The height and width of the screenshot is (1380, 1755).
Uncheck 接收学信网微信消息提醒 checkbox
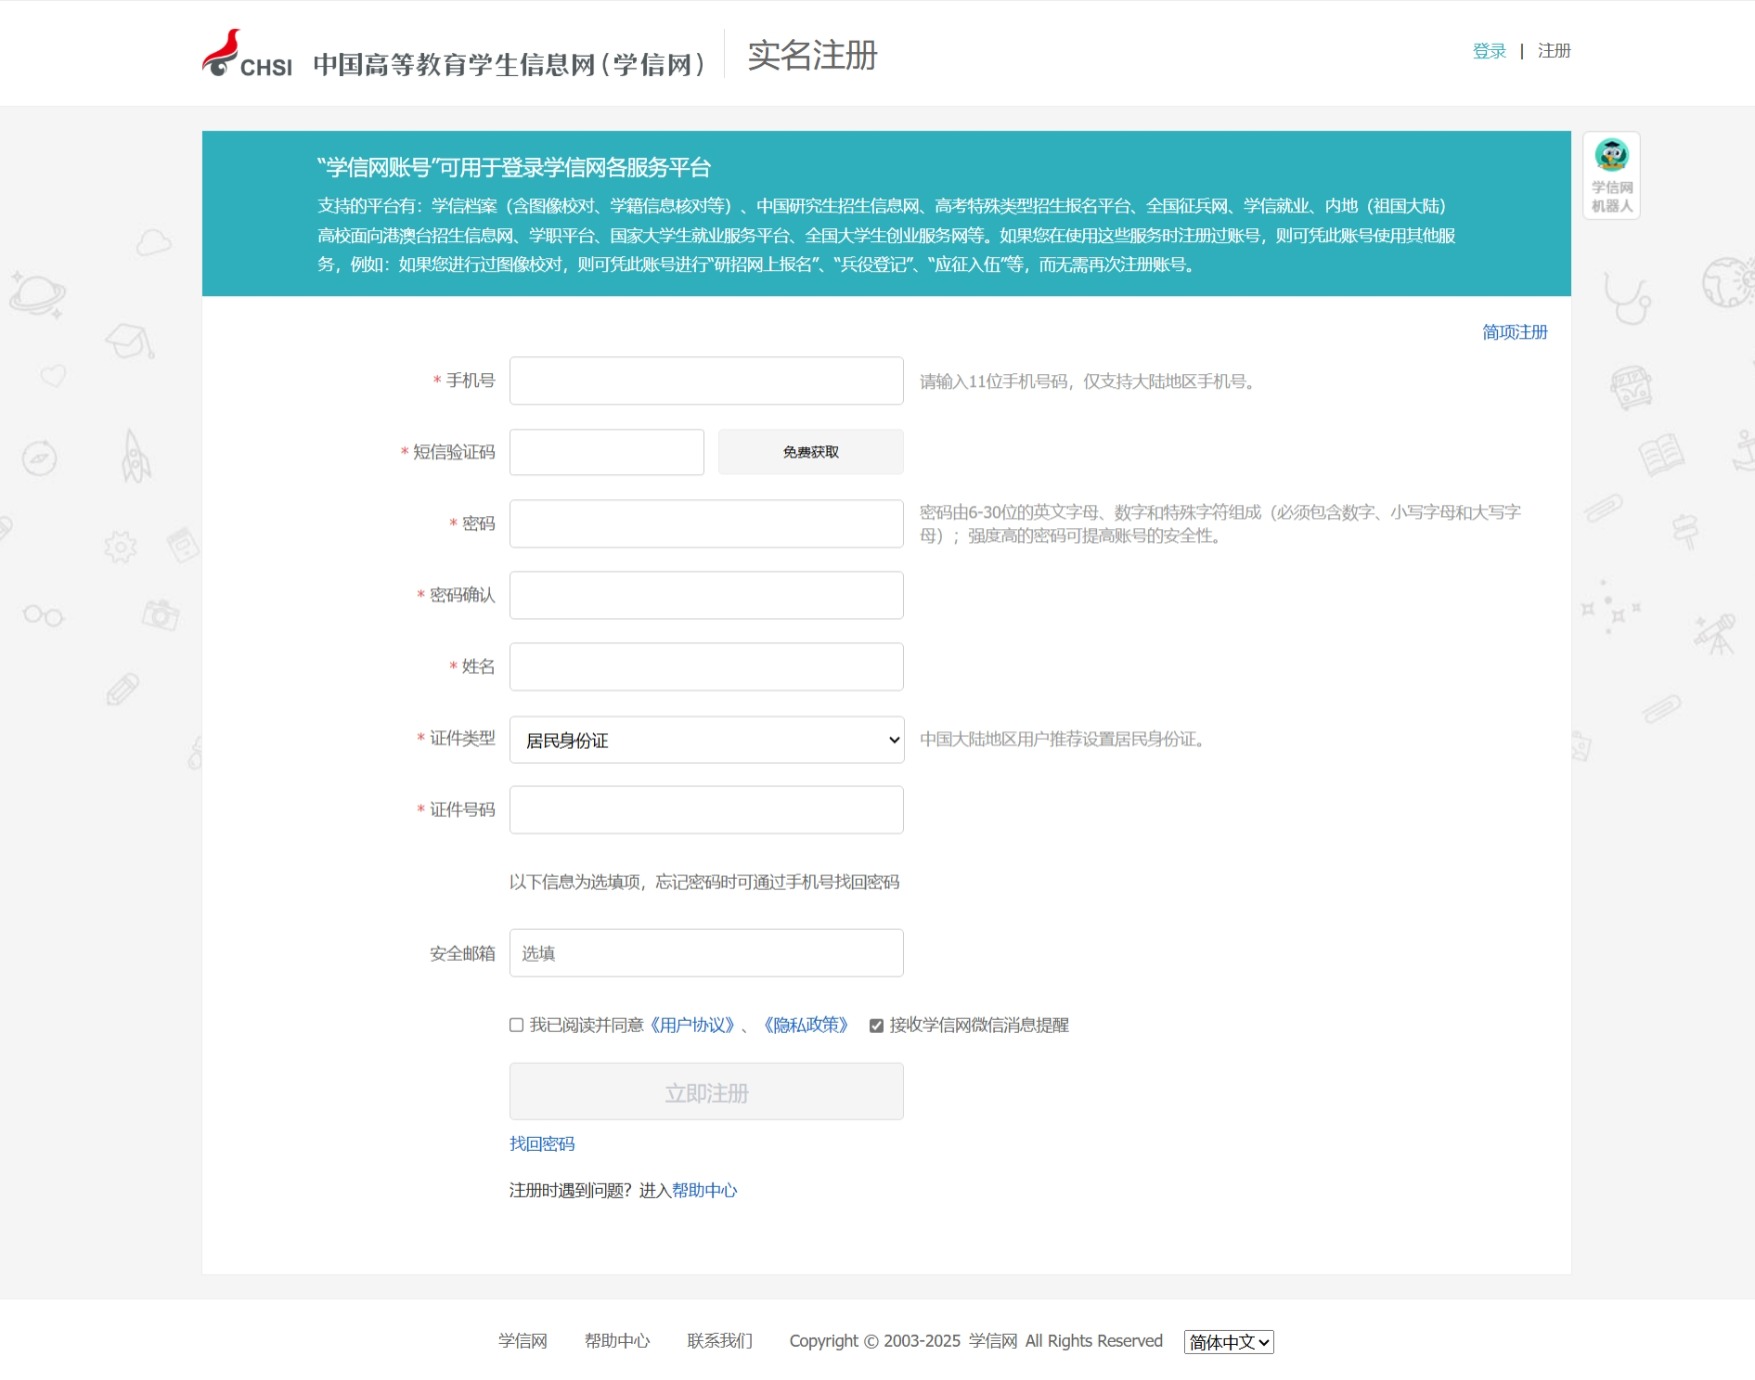pyautogui.click(x=876, y=1025)
